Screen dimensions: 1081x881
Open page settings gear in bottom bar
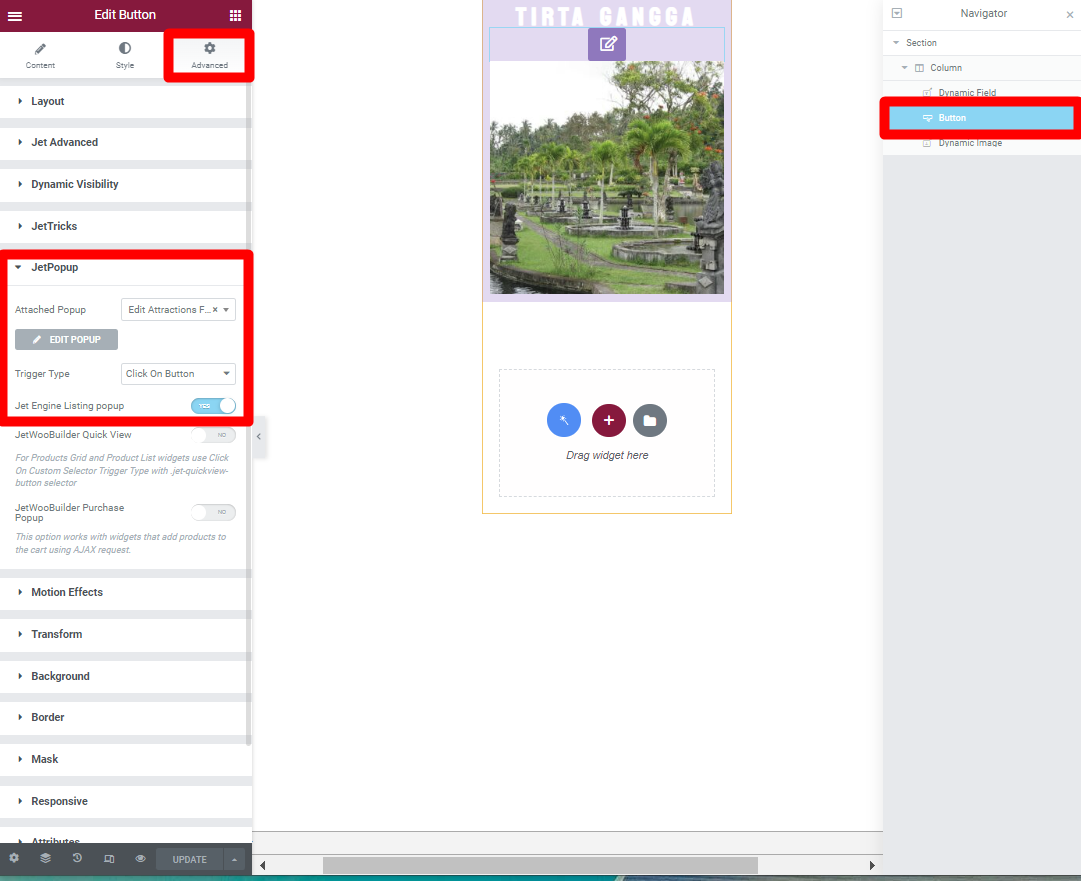pyautogui.click(x=14, y=859)
